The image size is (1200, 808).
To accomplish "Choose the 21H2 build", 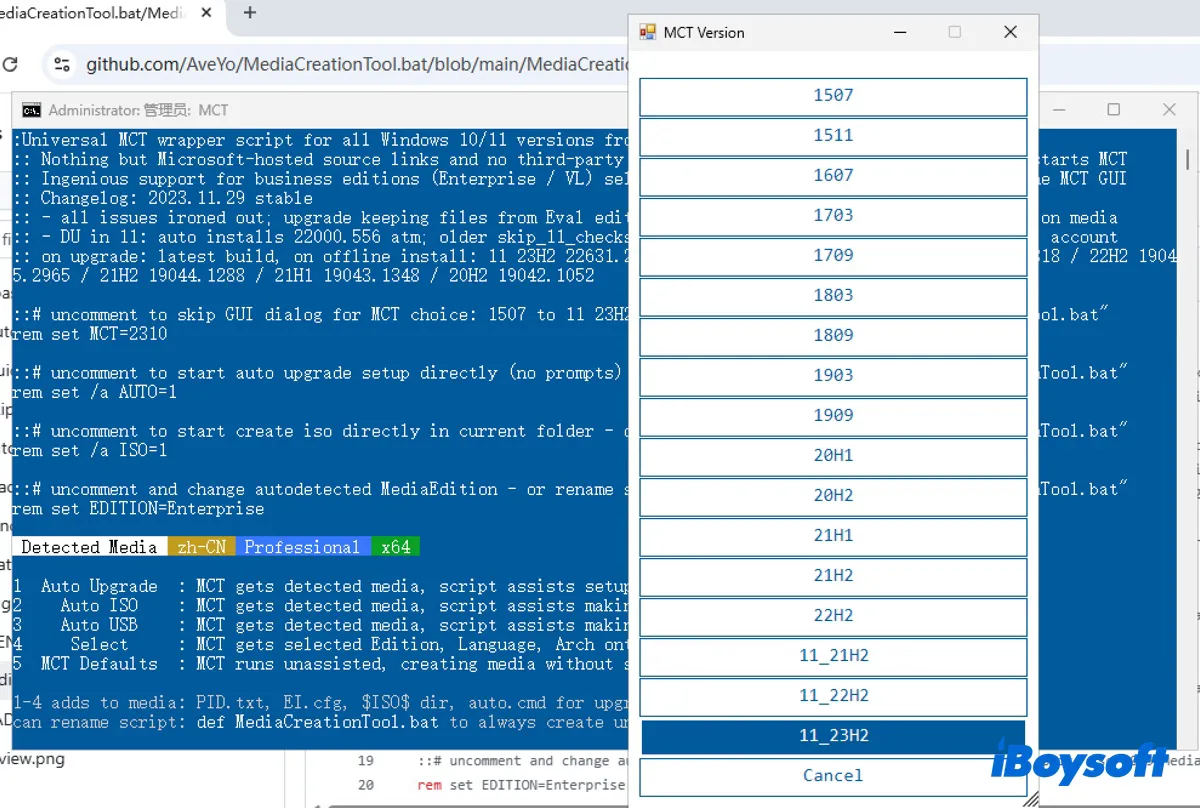I will (833, 576).
